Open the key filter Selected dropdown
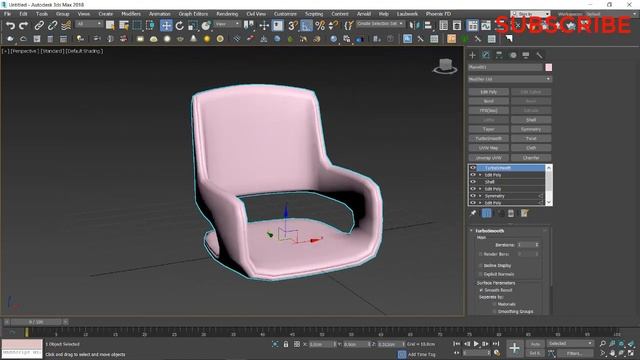640x360 pixels. click(x=570, y=344)
